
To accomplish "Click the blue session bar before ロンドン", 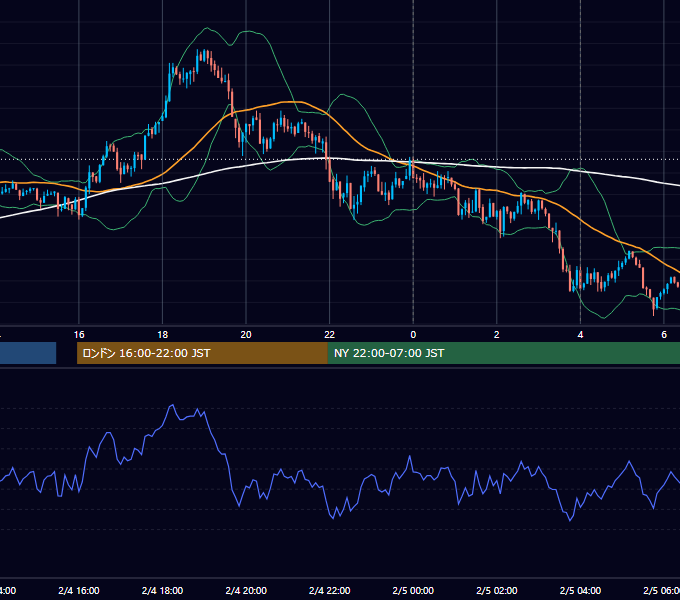I will coord(28,353).
